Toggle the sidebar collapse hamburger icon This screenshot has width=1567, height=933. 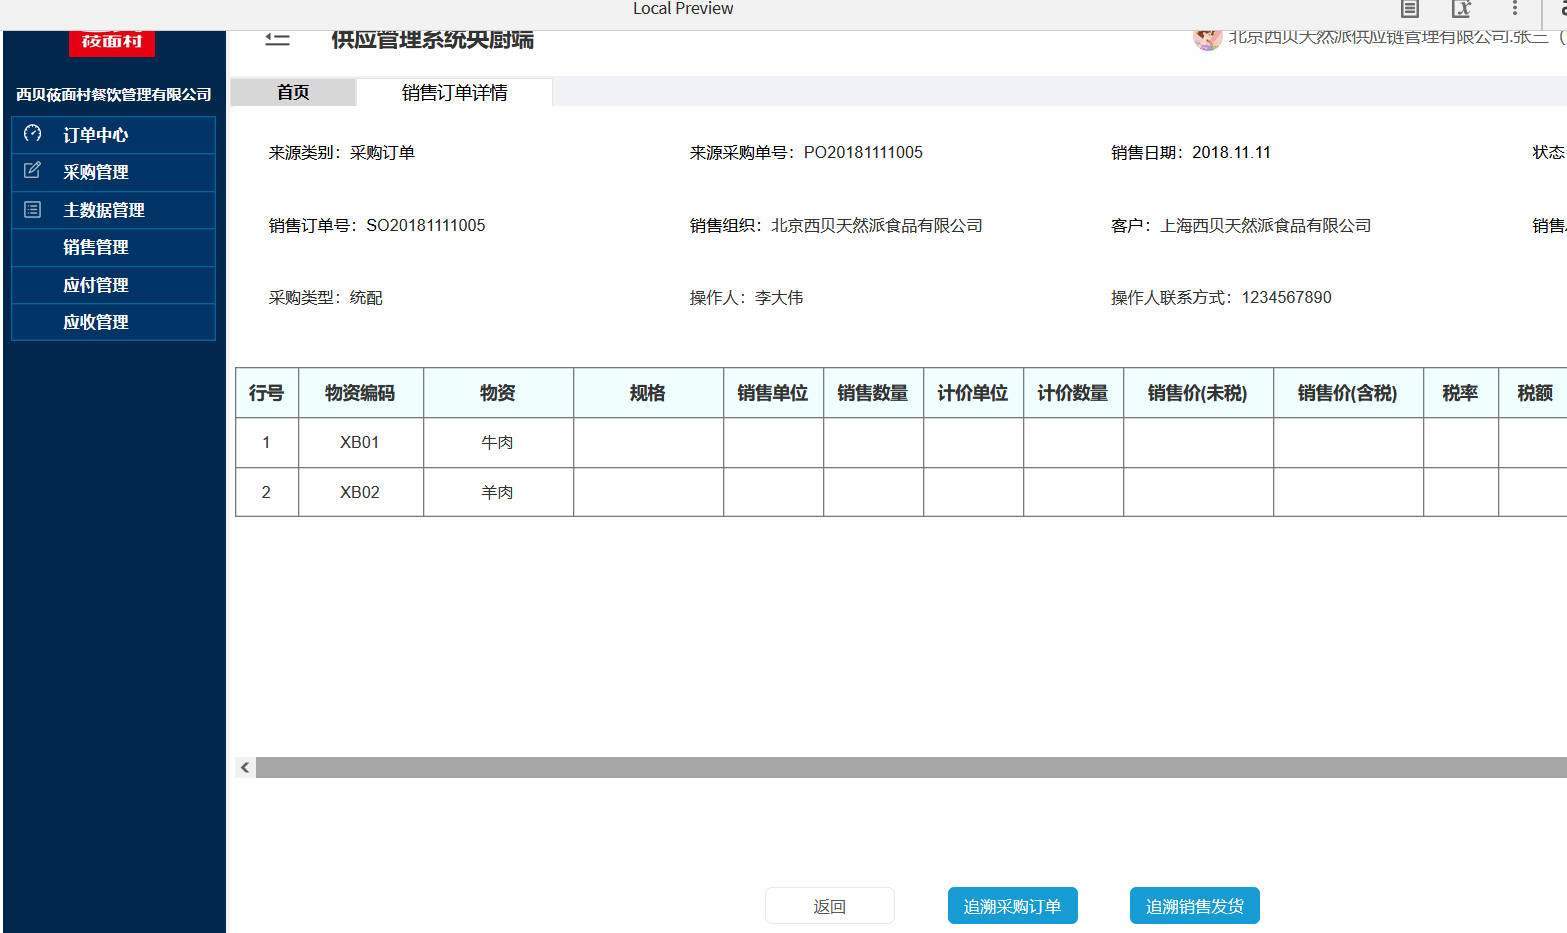[x=277, y=40]
